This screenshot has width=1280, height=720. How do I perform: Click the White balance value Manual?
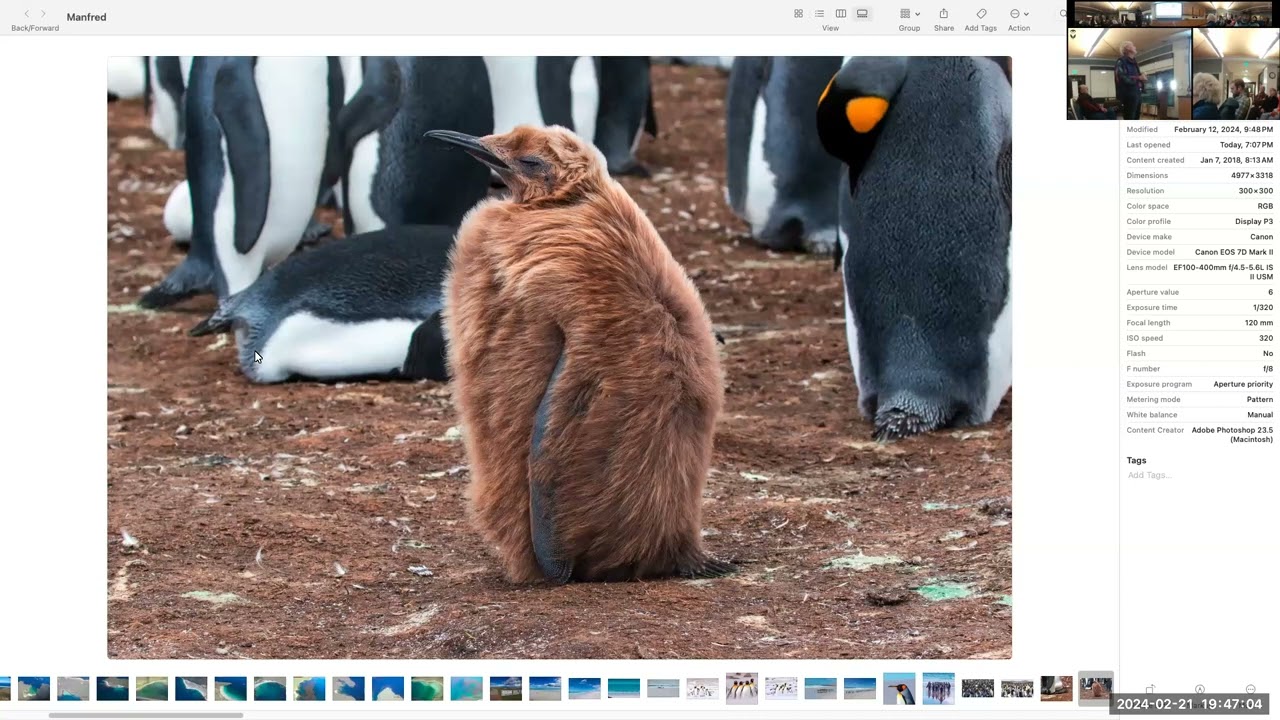tap(1260, 415)
